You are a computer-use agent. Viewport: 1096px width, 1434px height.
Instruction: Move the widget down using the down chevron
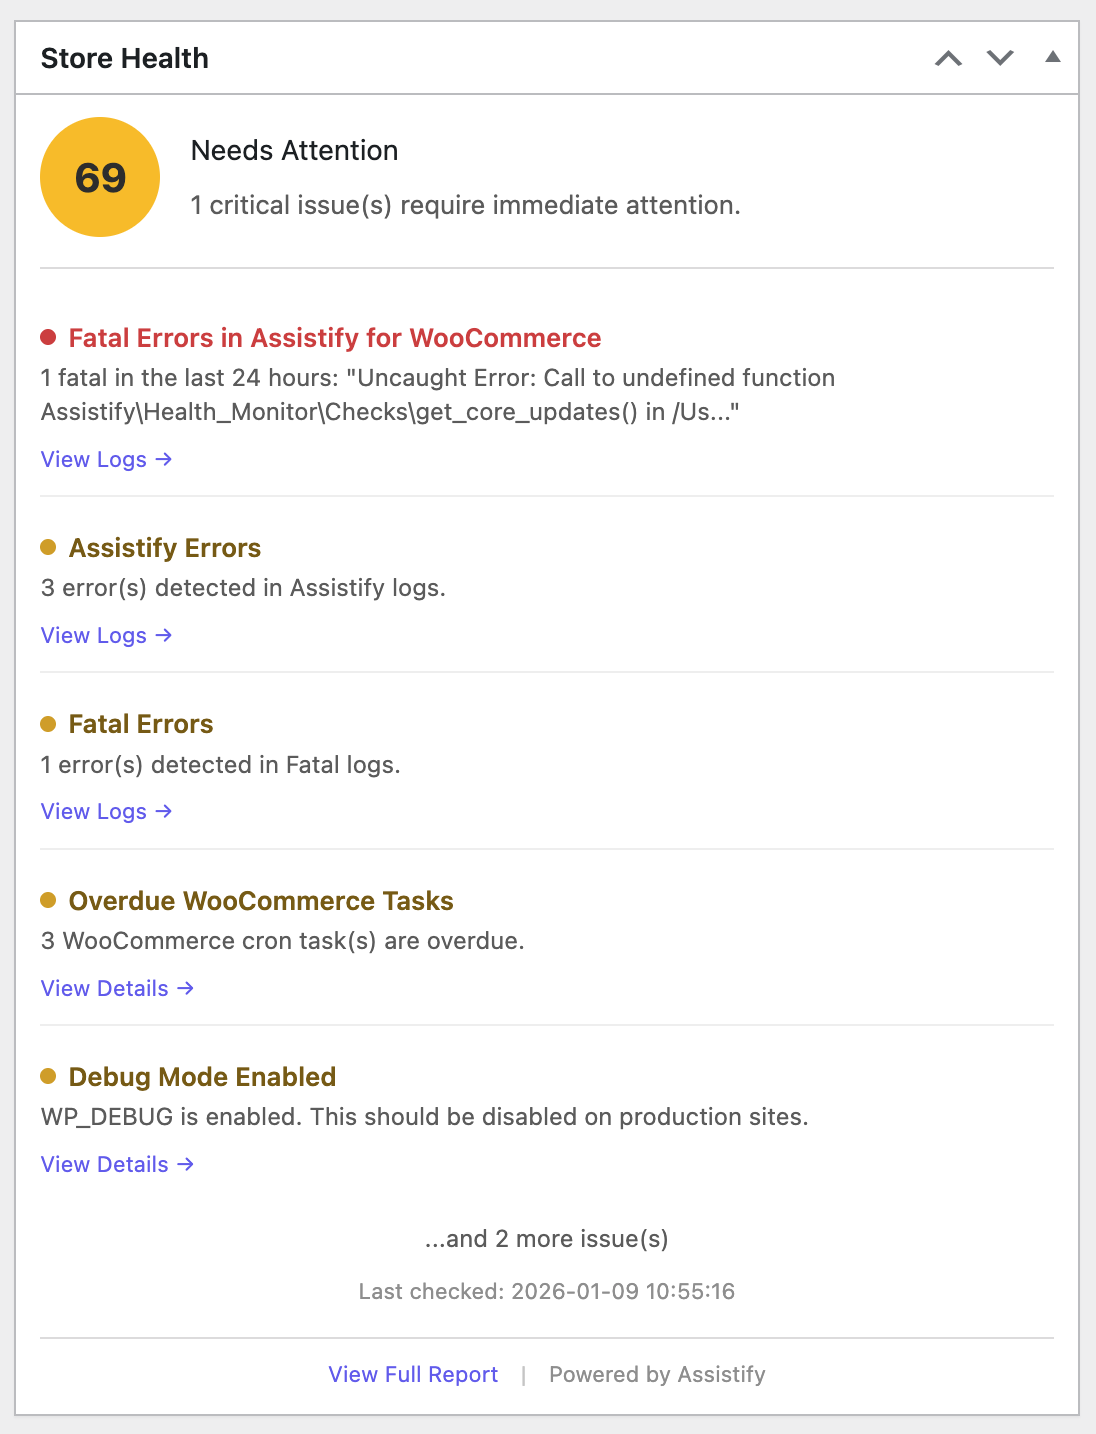click(1000, 58)
